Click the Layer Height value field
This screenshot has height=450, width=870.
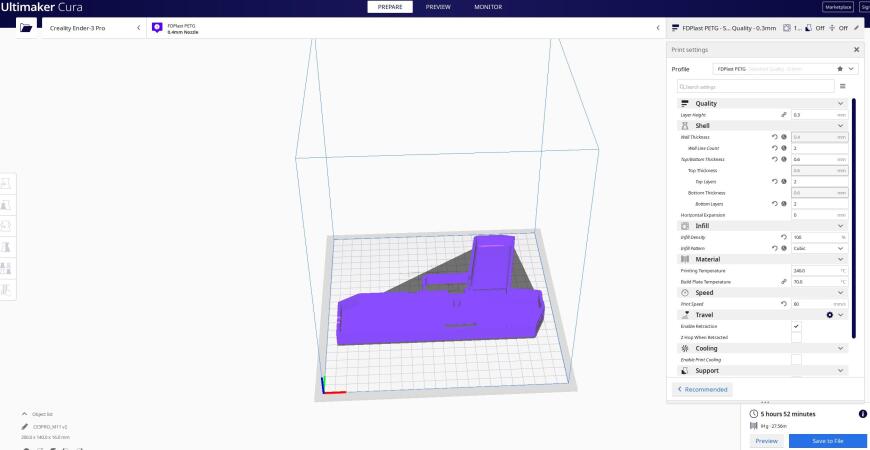(820, 115)
